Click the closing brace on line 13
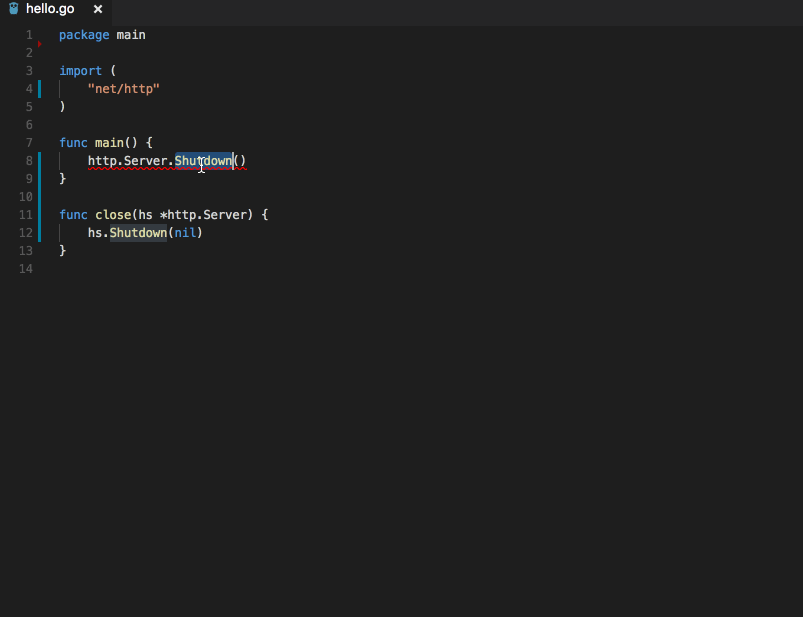803x617 pixels. pos(64,250)
